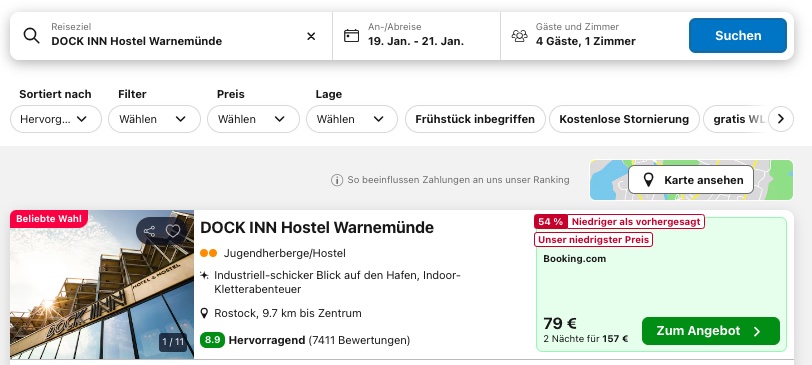Click the Unser niedrigster Preis label
Image resolution: width=812 pixels, height=365 pixels.
click(x=593, y=240)
